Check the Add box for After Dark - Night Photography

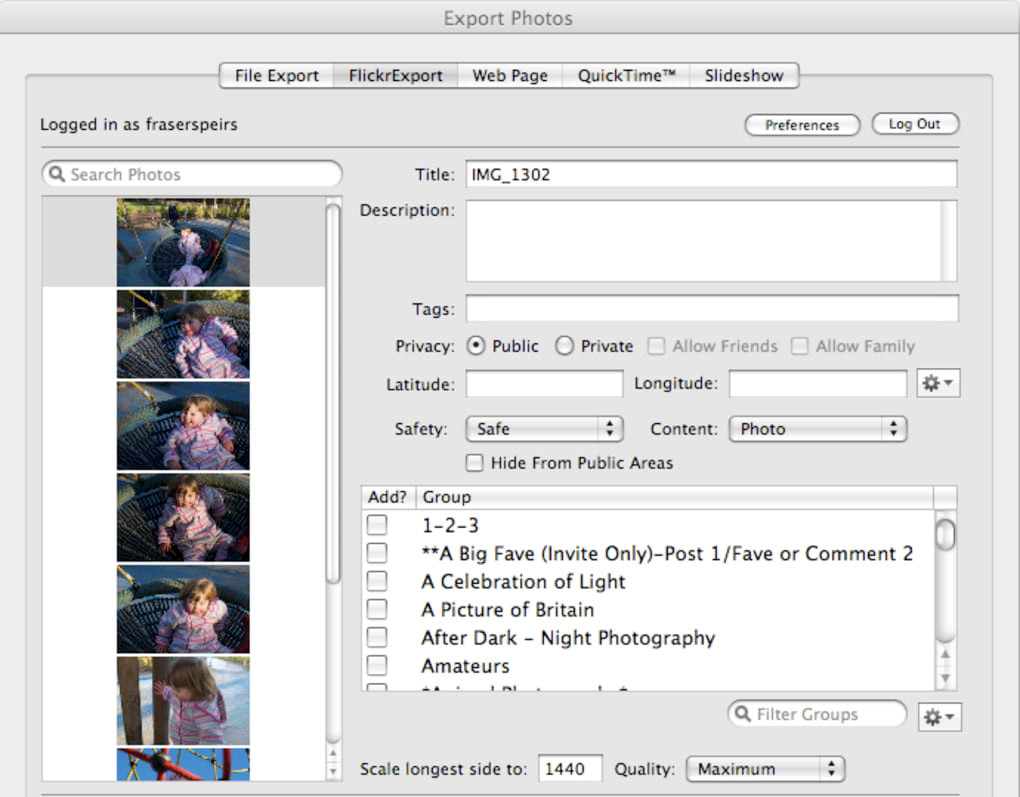pos(377,637)
